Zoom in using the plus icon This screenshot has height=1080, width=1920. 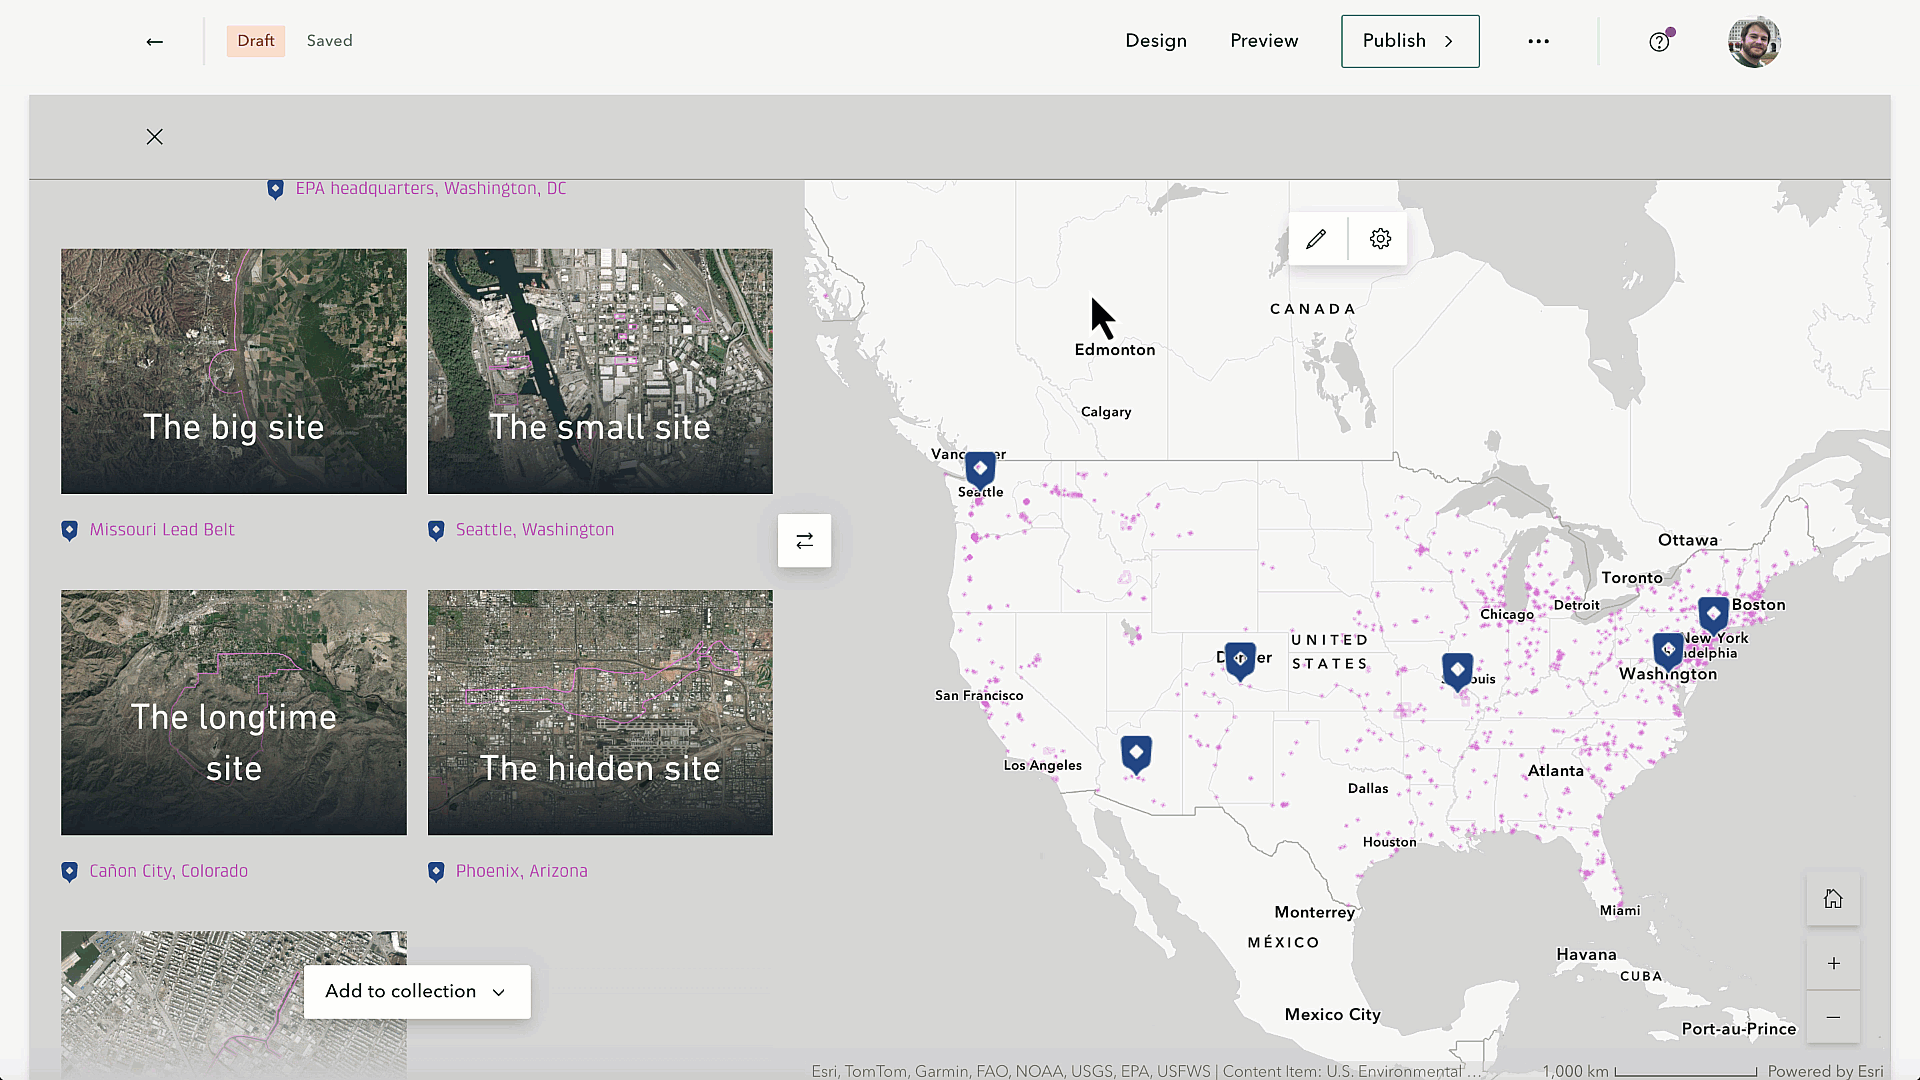click(x=1833, y=962)
